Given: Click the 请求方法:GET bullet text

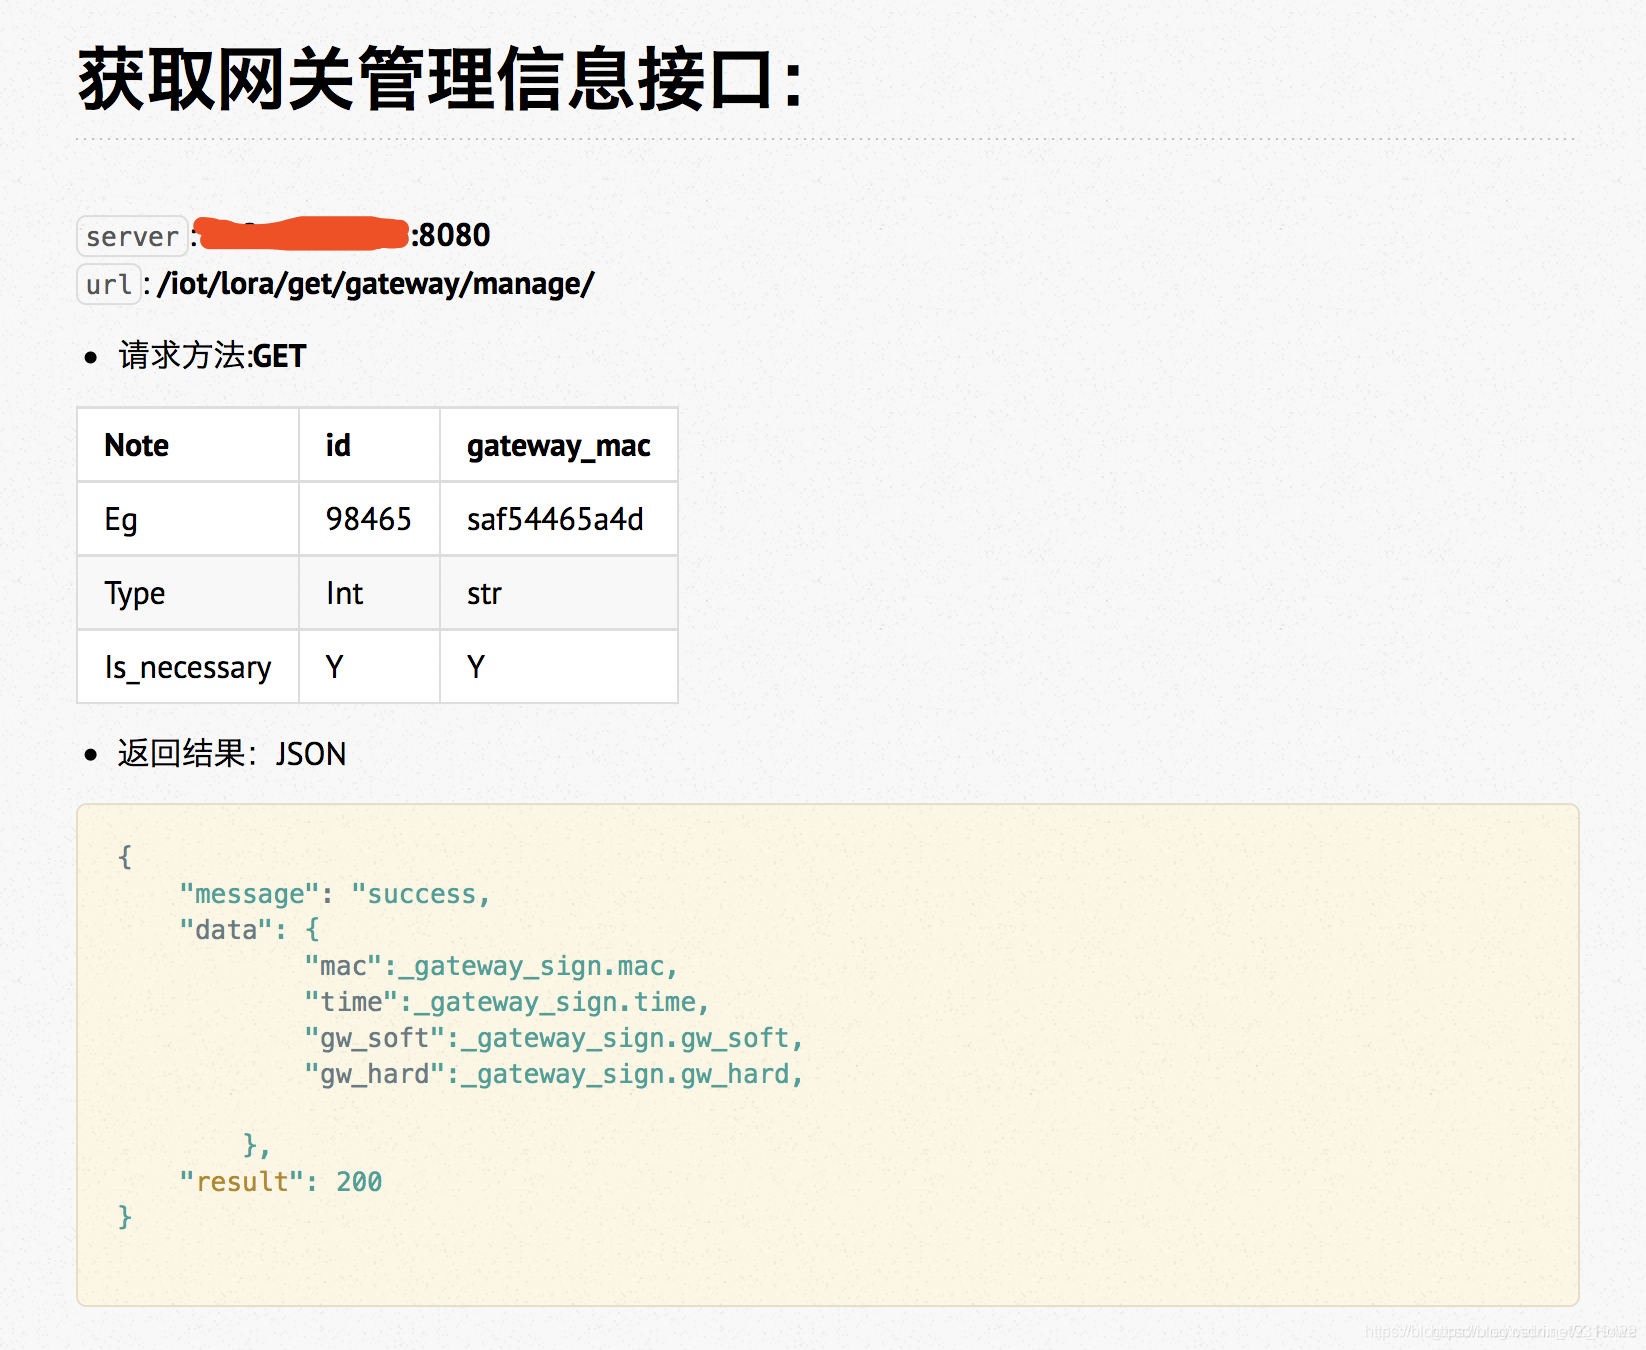Looking at the screenshot, I should click(212, 356).
